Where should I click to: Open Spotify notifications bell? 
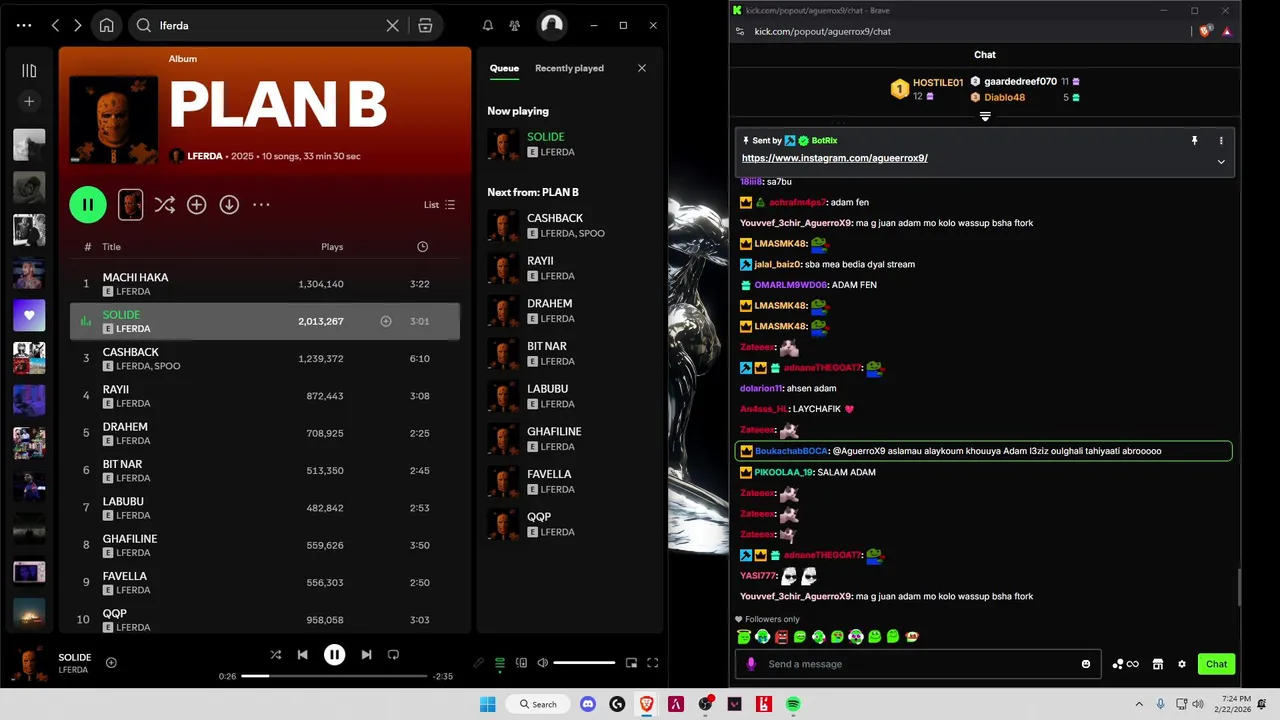point(488,26)
